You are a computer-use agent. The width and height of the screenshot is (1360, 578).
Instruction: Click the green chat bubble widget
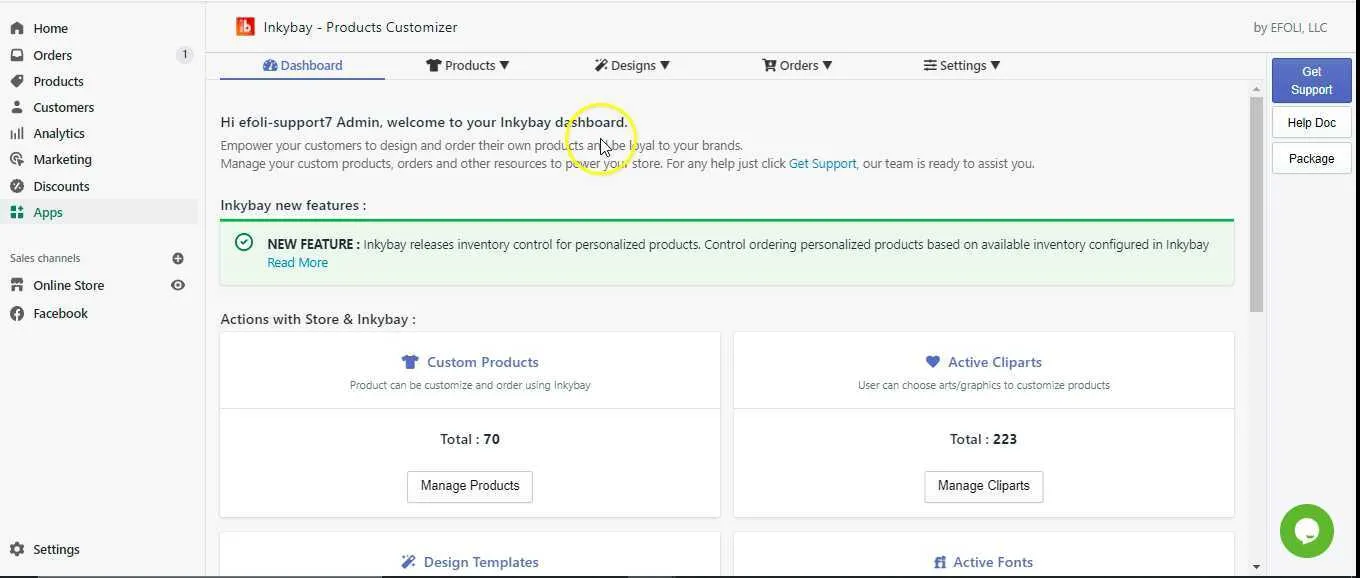[1307, 531]
